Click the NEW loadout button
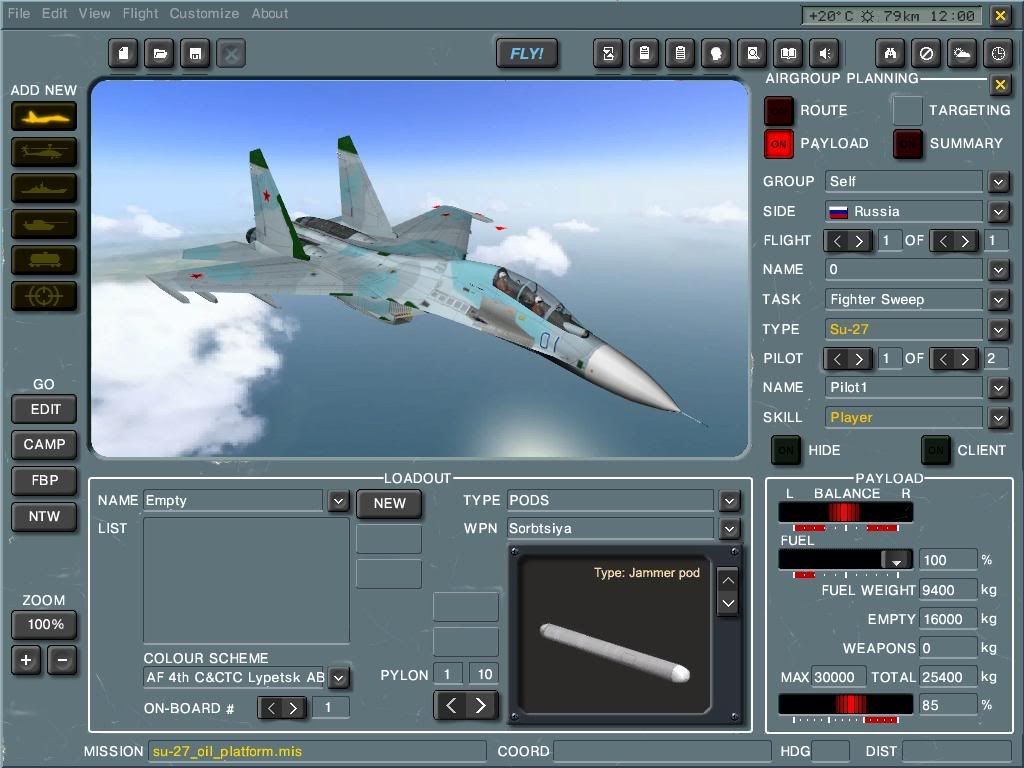1024x768 pixels. click(x=389, y=503)
